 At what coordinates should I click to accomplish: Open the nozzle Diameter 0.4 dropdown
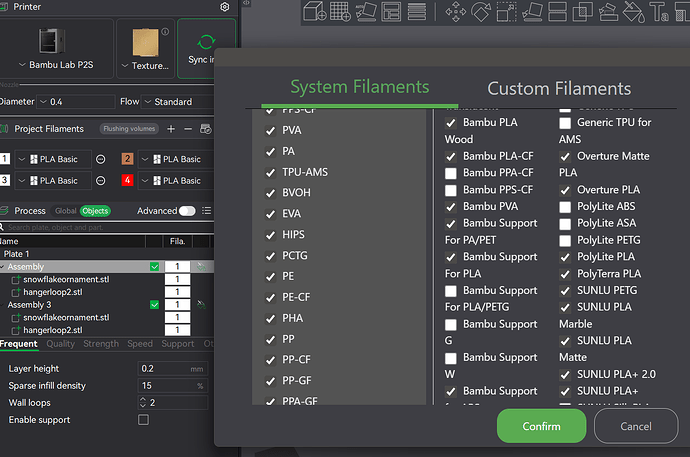point(75,102)
